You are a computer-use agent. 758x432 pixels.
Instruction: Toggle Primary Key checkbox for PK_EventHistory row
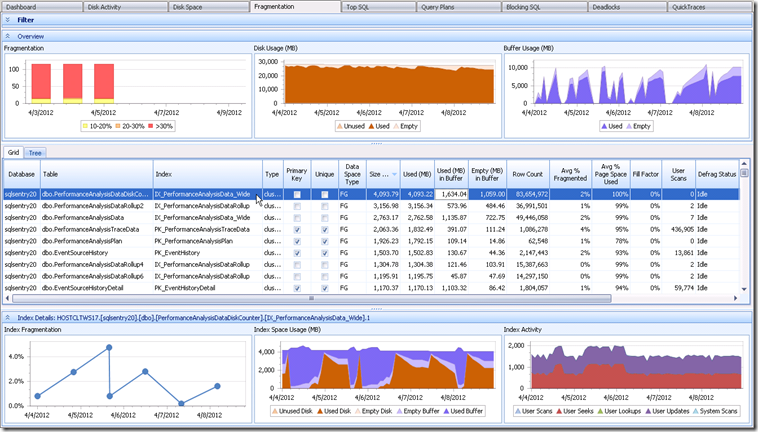tap(297, 253)
